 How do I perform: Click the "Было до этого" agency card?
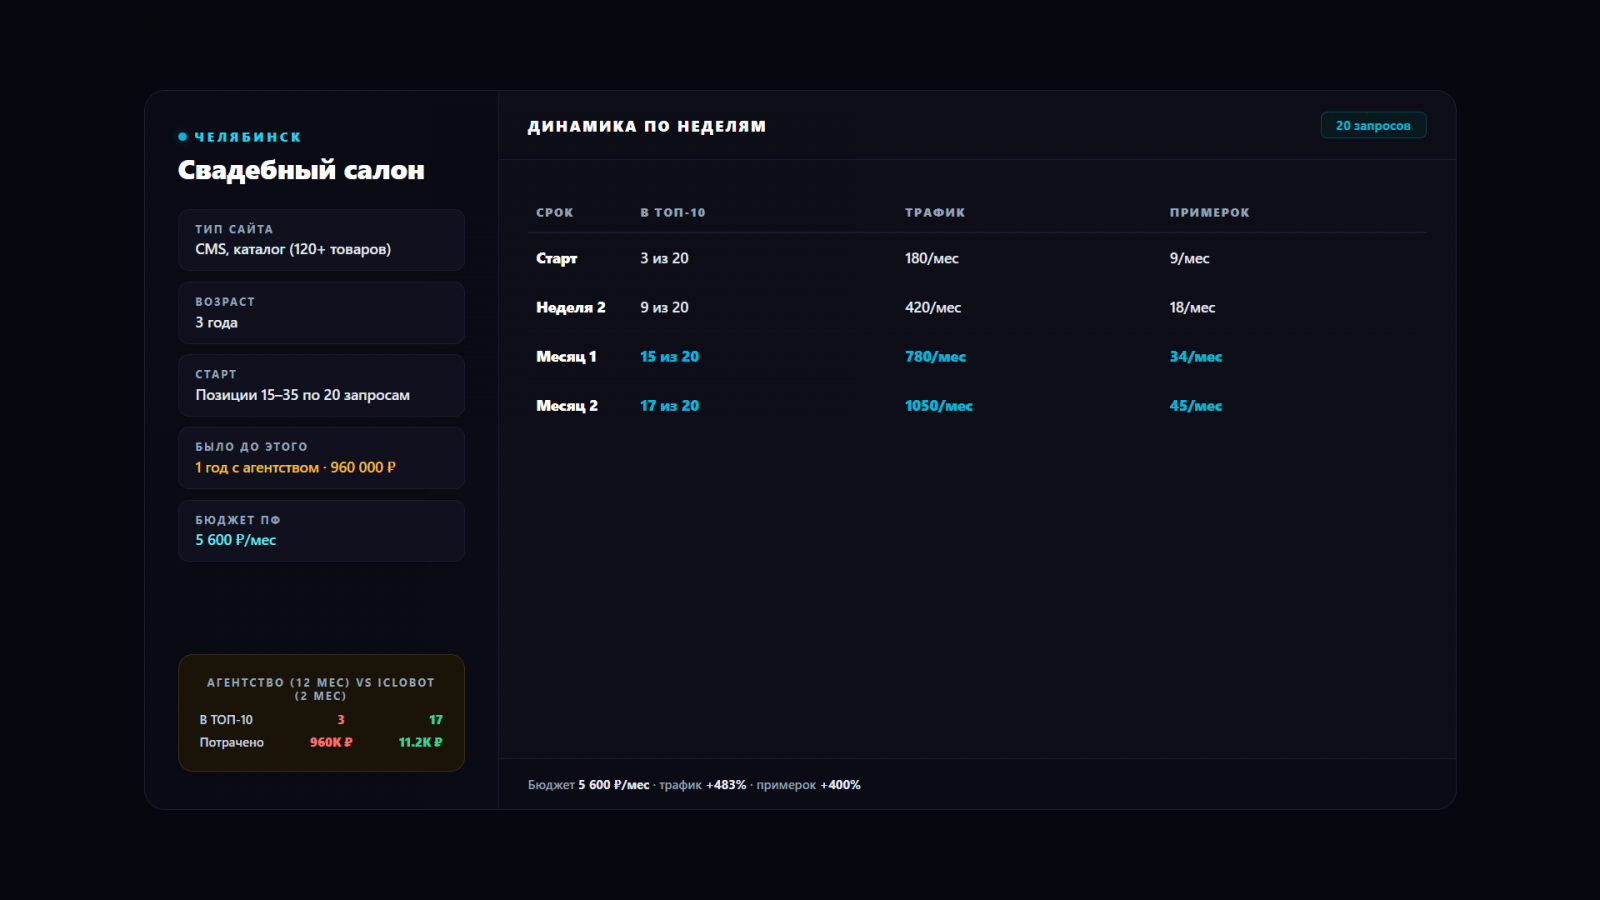[x=321, y=458]
